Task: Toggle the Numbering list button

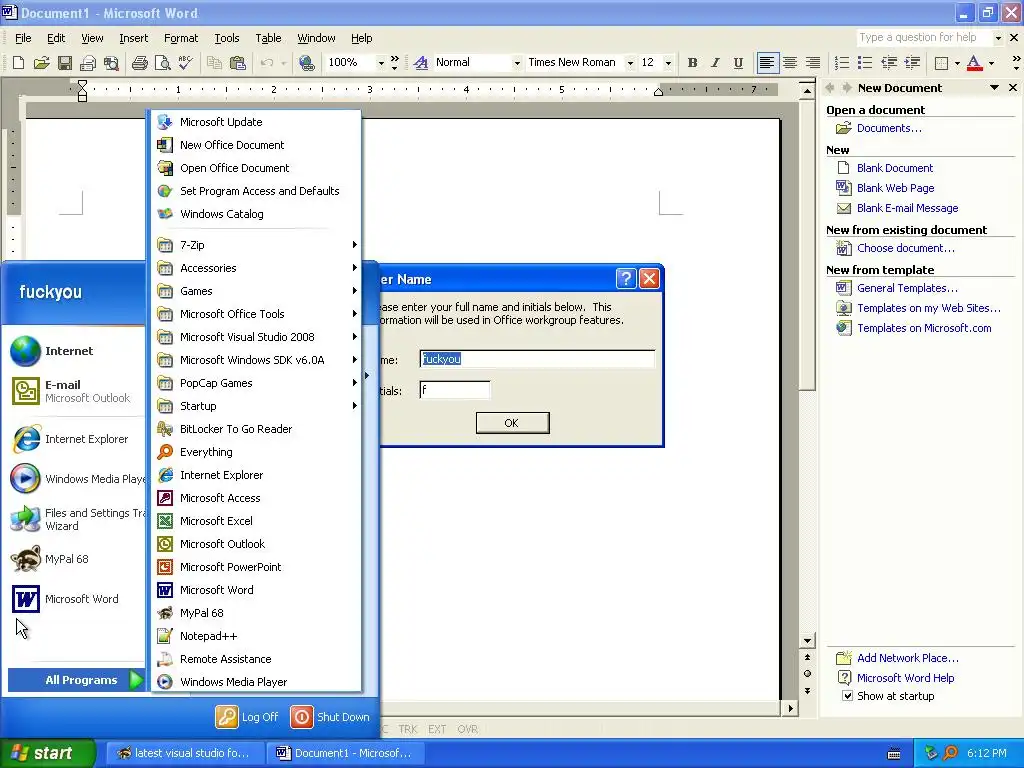Action: (842, 63)
